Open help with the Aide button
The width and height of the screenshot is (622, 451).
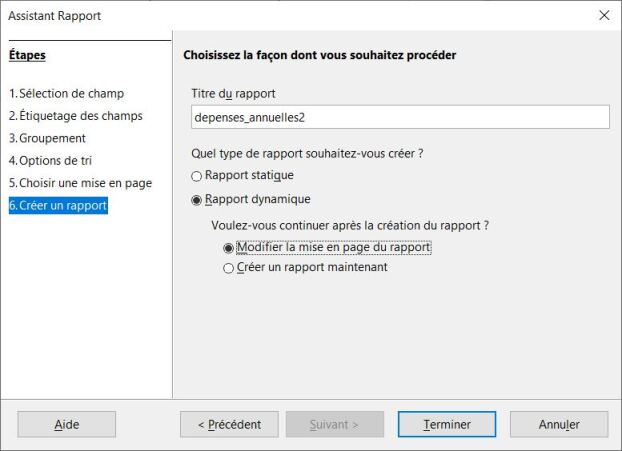66,424
